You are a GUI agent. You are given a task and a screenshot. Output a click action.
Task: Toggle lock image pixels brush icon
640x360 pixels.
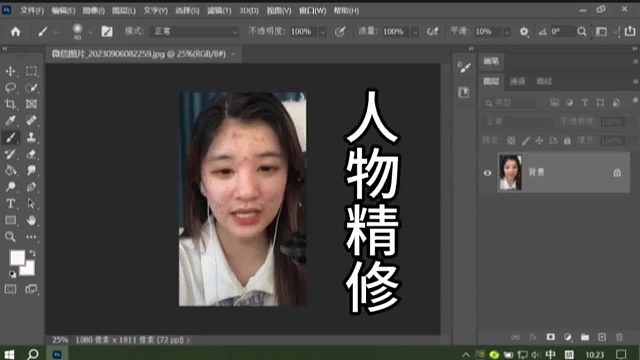(x=526, y=140)
